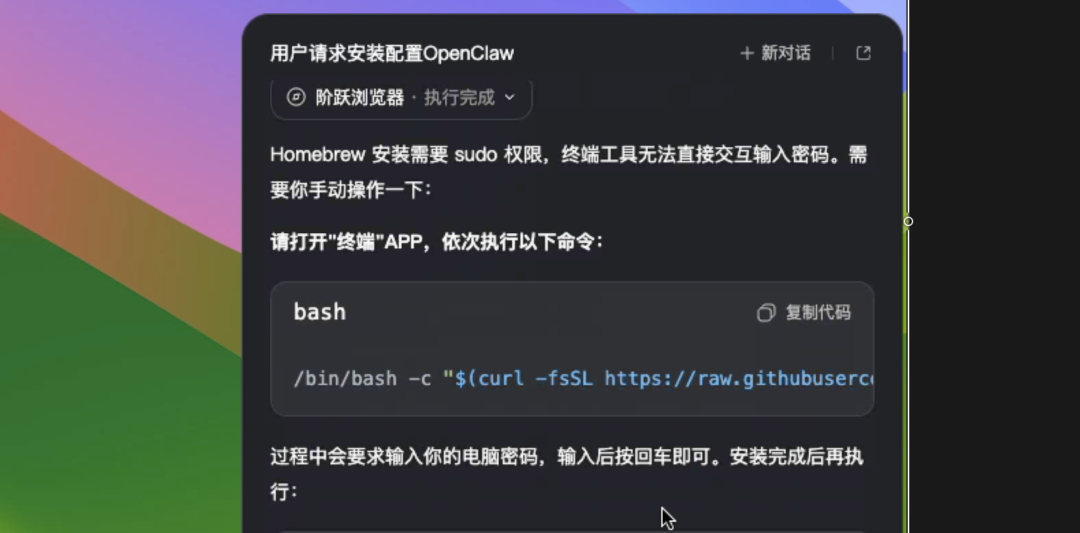This screenshot has width=1080, height=533.
Task: Open the 阶跃浏览器 tool step chip
Action: pyautogui.click(x=401, y=97)
